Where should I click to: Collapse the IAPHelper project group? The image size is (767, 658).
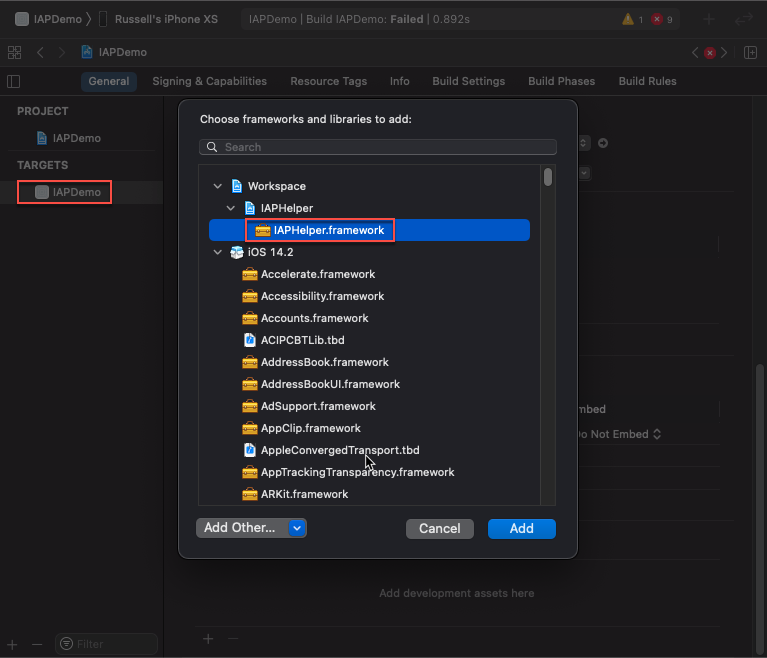(231, 208)
